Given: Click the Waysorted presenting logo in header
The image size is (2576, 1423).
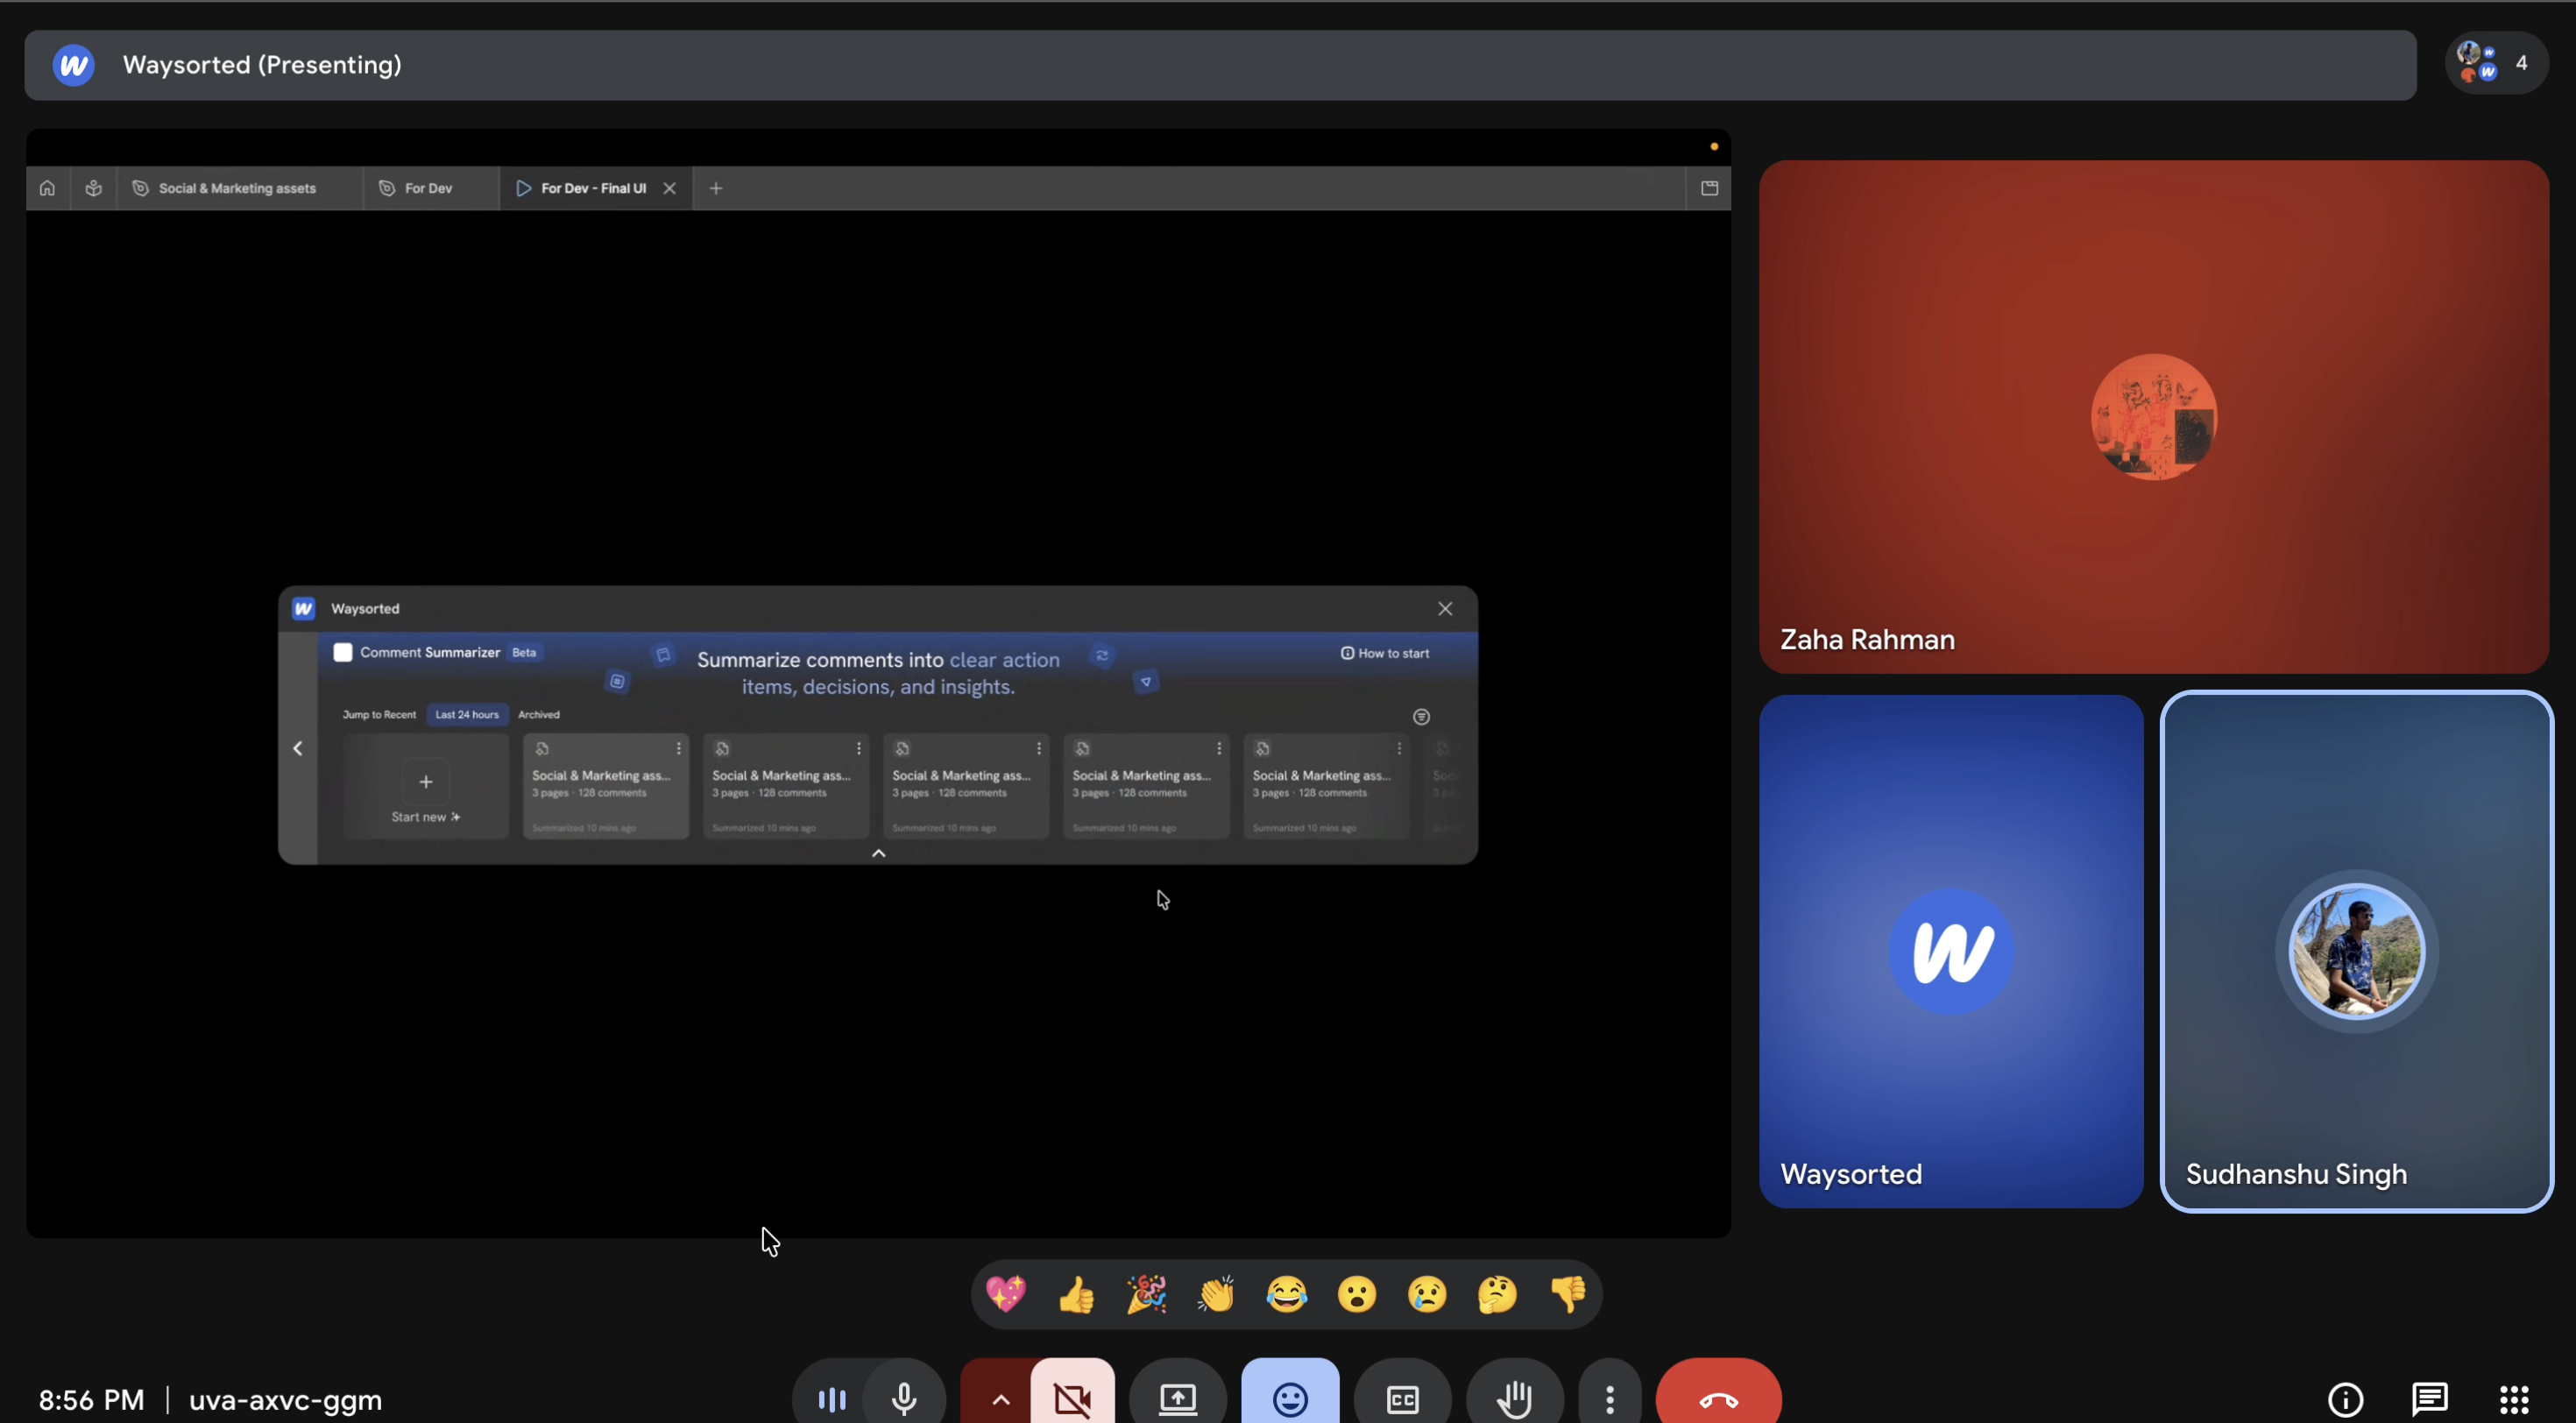Looking at the screenshot, I should pos(73,65).
